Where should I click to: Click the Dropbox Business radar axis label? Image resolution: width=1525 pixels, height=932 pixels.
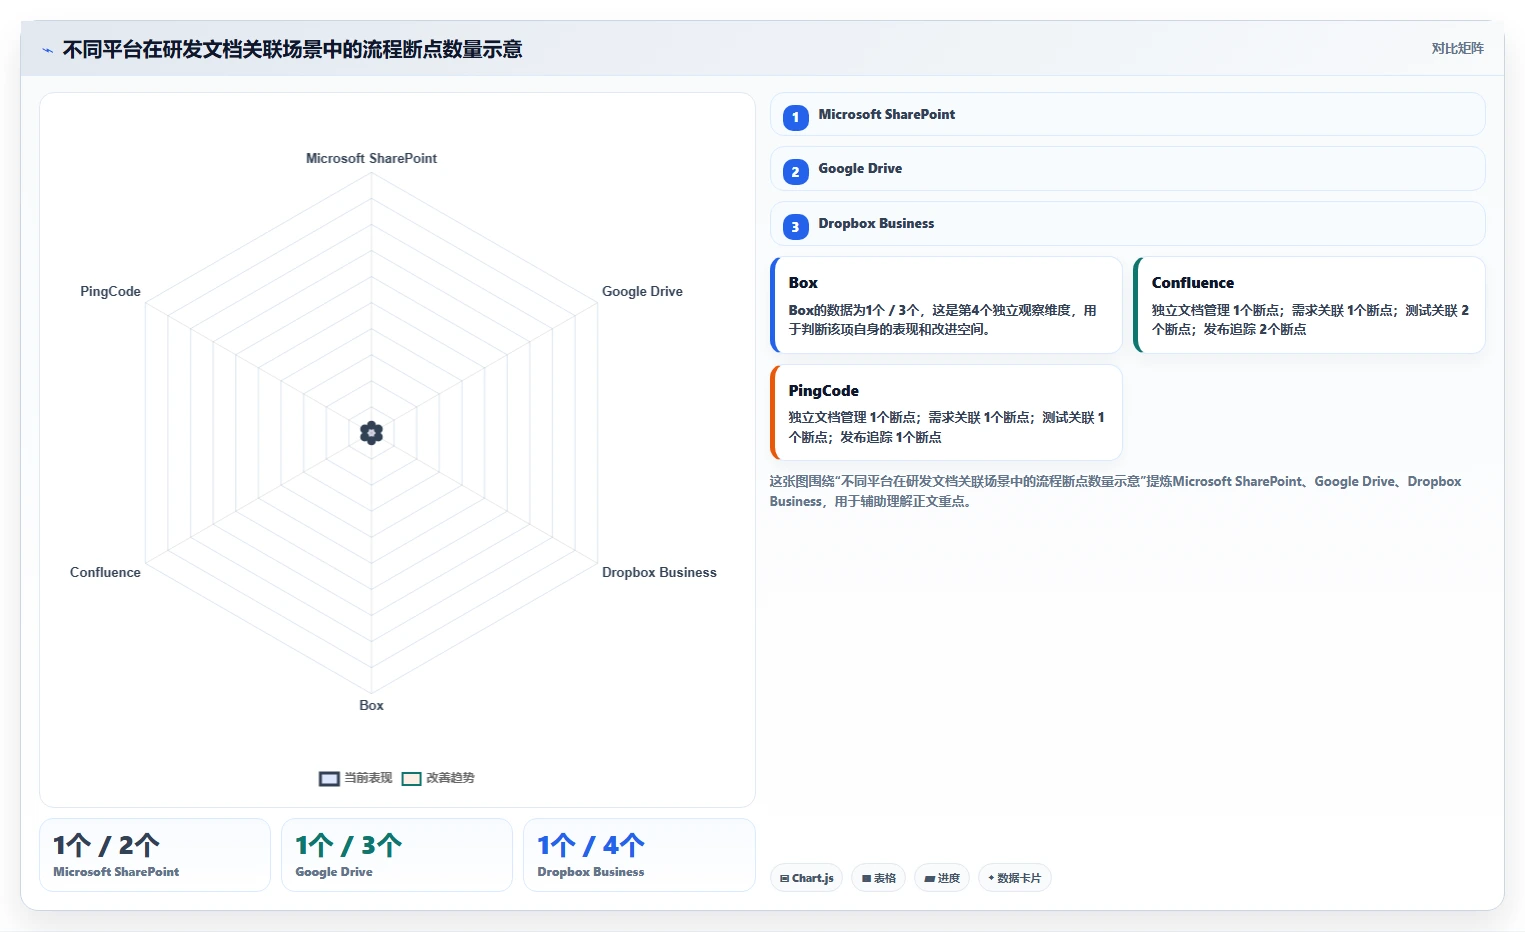(x=659, y=572)
